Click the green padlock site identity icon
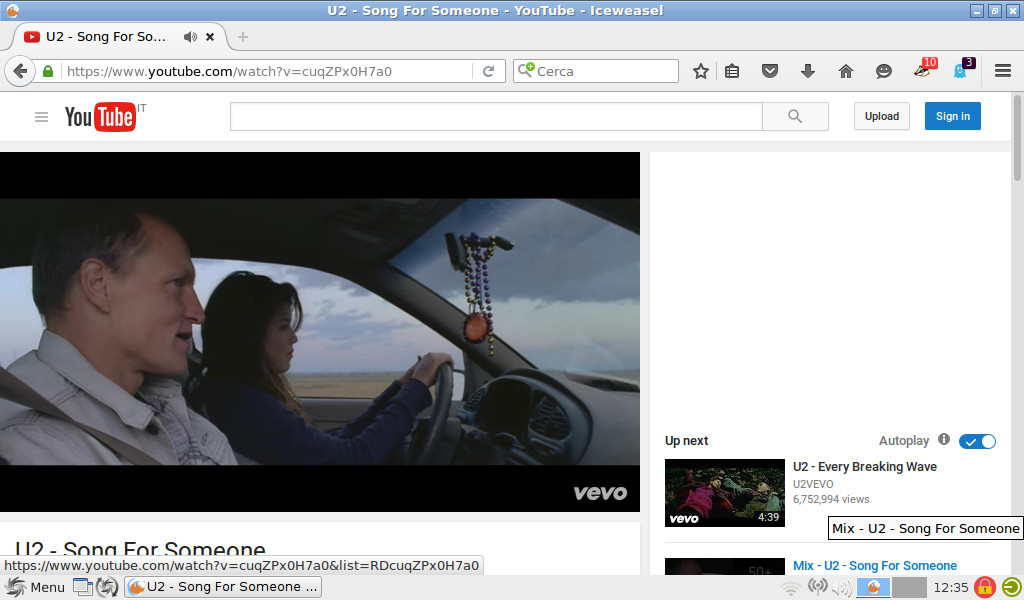1024x600 pixels. (x=48, y=71)
